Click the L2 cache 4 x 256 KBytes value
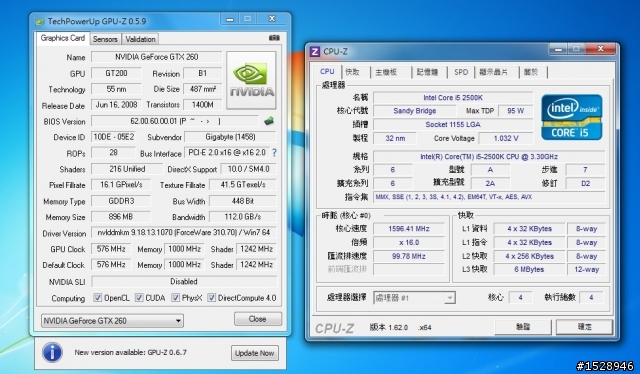This screenshot has width=640, height=374. [529, 256]
